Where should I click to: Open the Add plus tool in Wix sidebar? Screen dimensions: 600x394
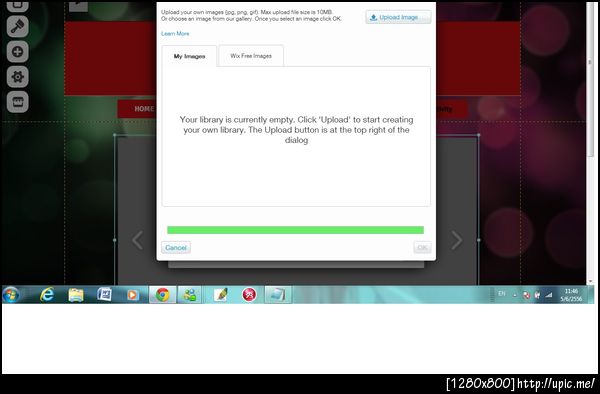[x=18, y=52]
